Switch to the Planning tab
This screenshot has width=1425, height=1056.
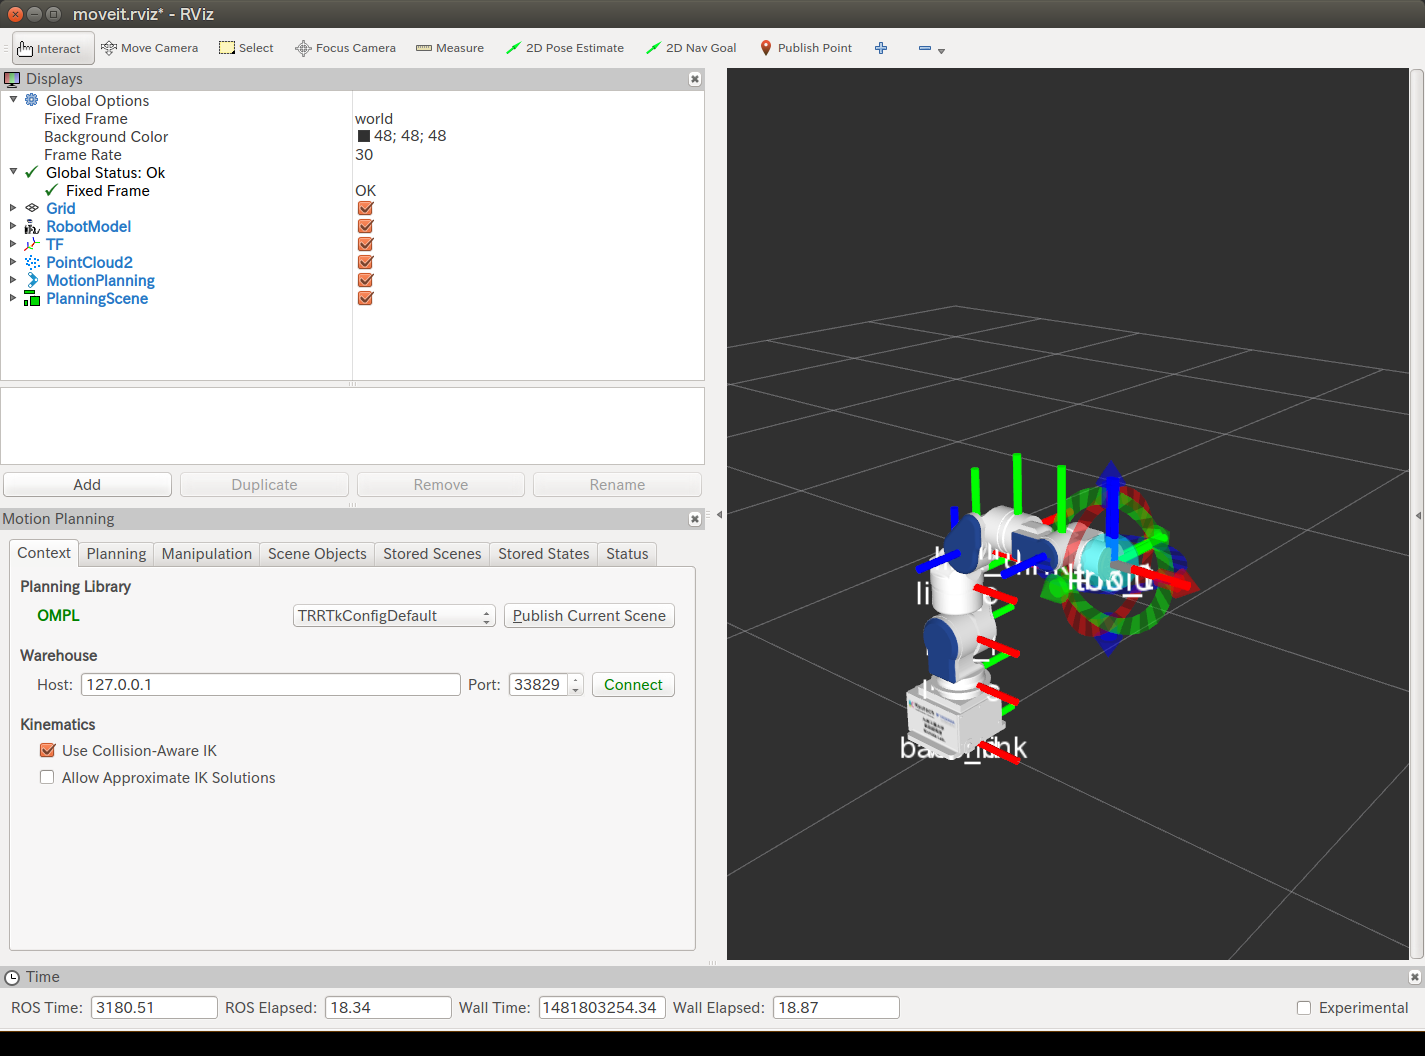pyautogui.click(x=116, y=554)
